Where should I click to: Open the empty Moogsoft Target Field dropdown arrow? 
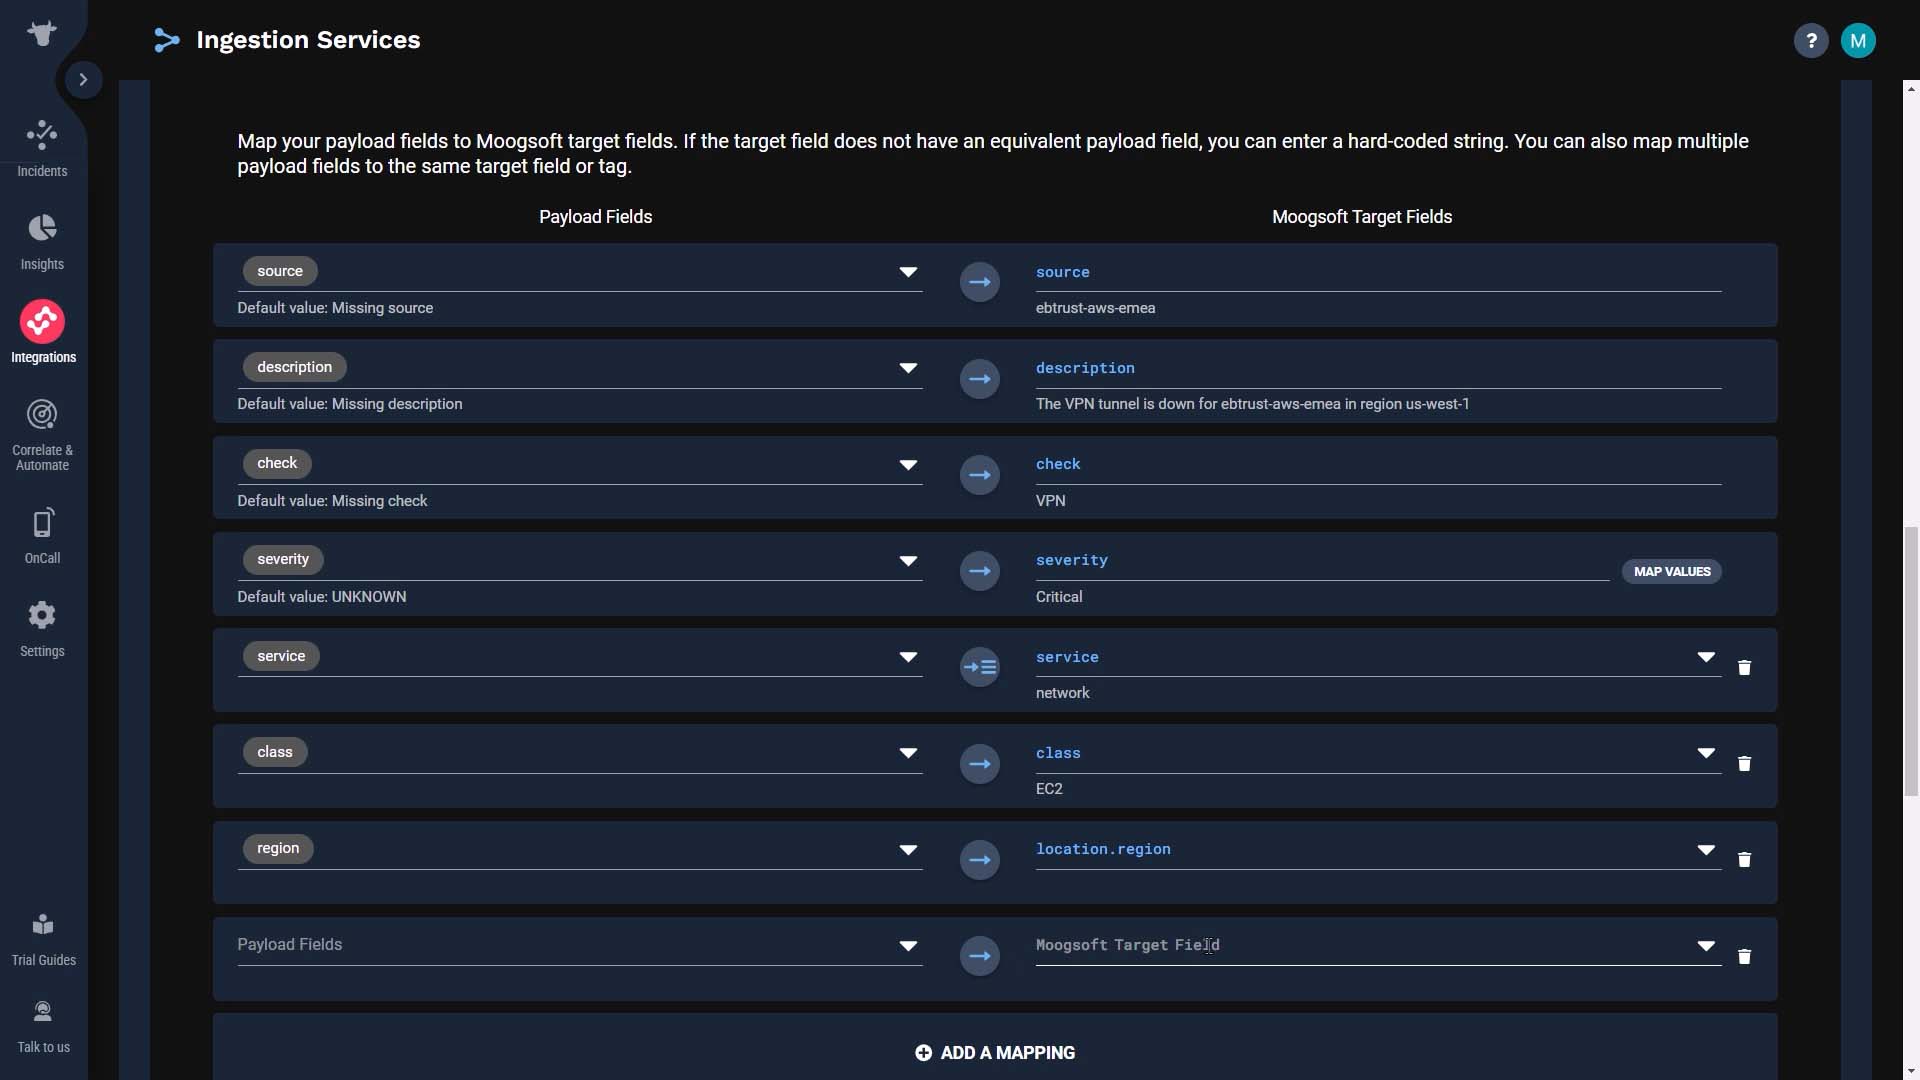pyautogui.click(x=1706, y=946)
